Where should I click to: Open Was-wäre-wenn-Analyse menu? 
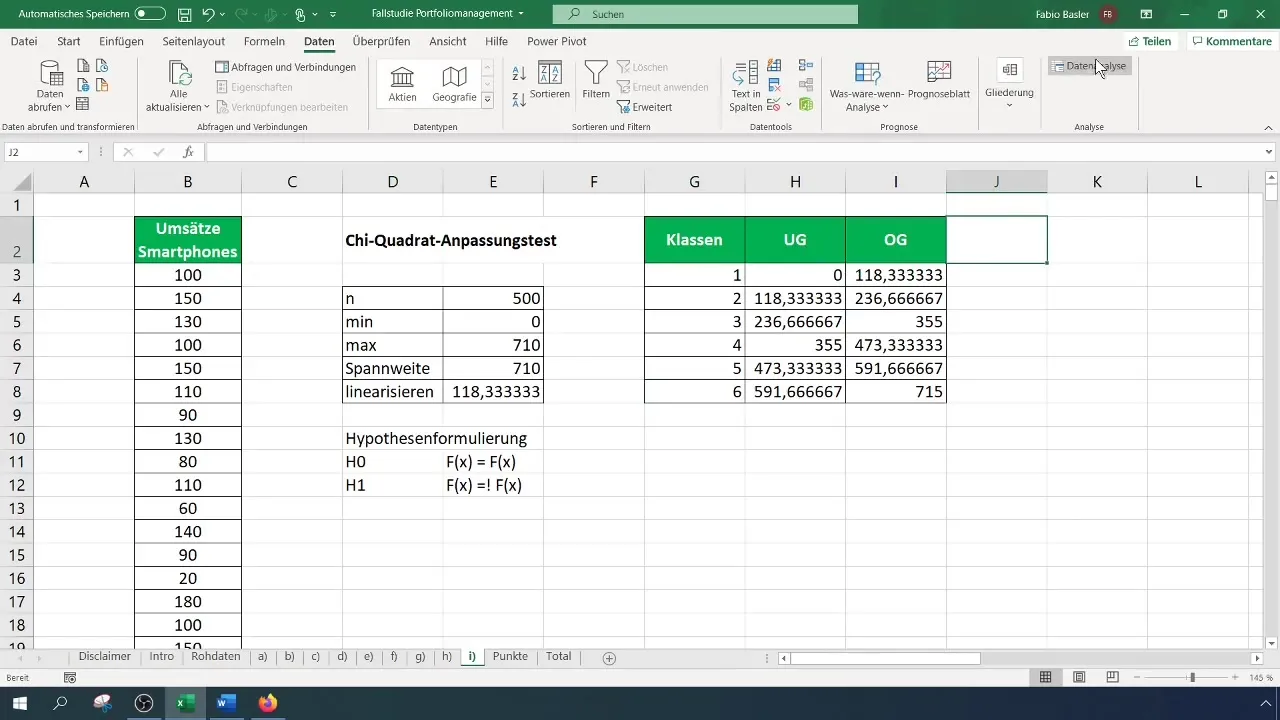click(x=867, y=86)
